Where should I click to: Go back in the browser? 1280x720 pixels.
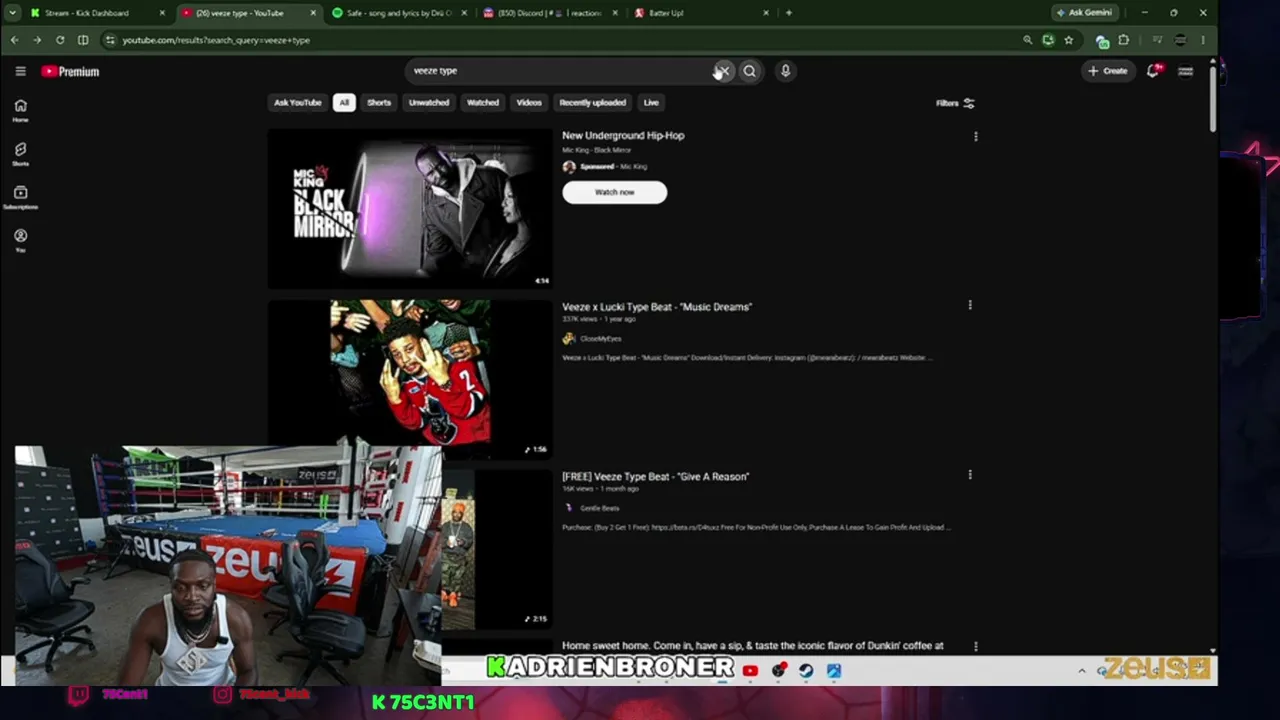point(14,40)
